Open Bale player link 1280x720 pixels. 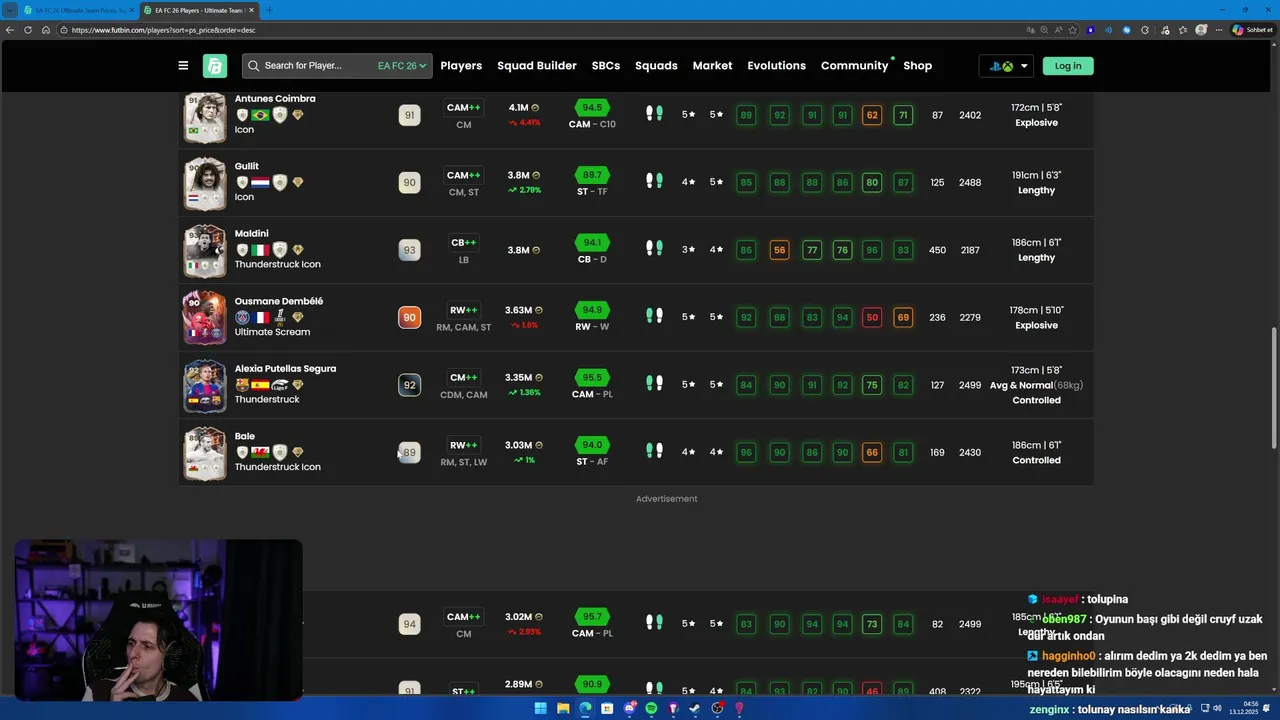(245, 436)
